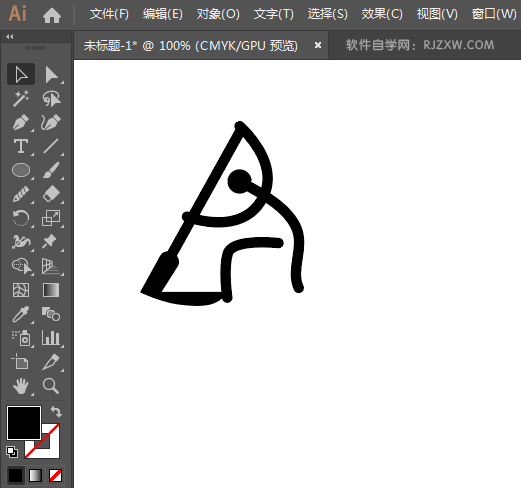Select the Hand tool
This screenshot has width=521, height=488.
click(x=21, y=386)
